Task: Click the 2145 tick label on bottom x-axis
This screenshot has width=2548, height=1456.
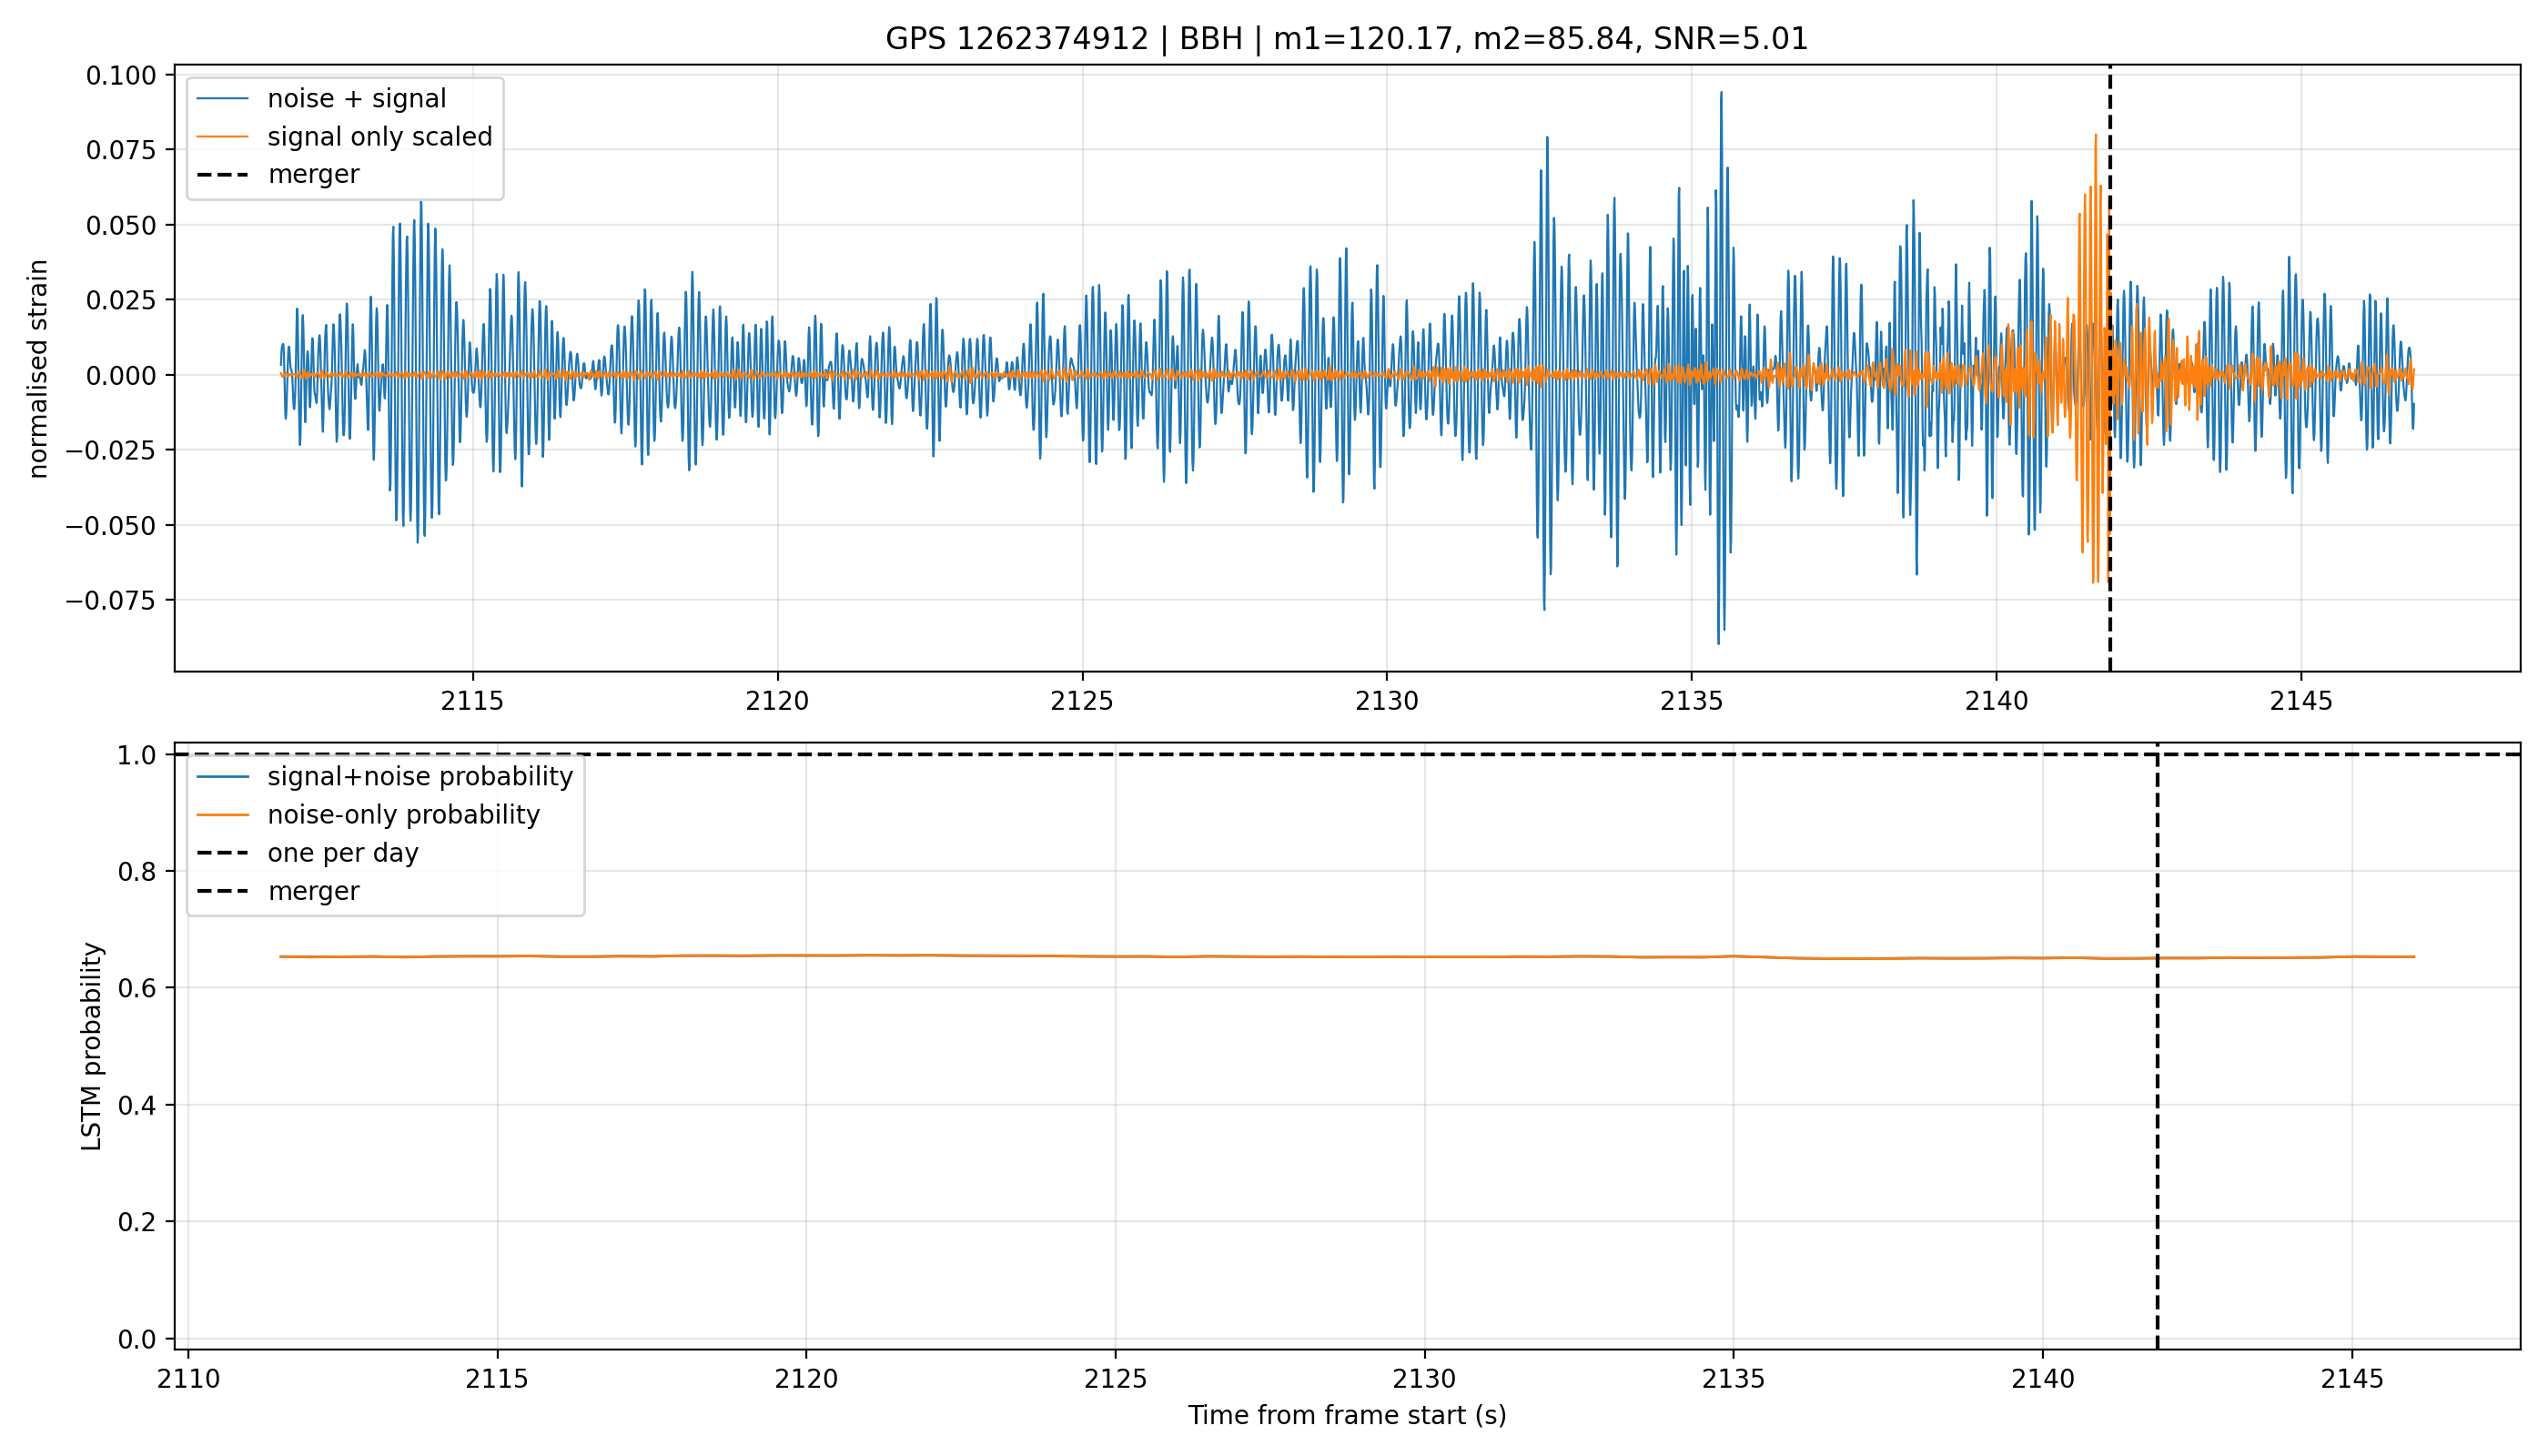Action: (x=2352, y=1379)
